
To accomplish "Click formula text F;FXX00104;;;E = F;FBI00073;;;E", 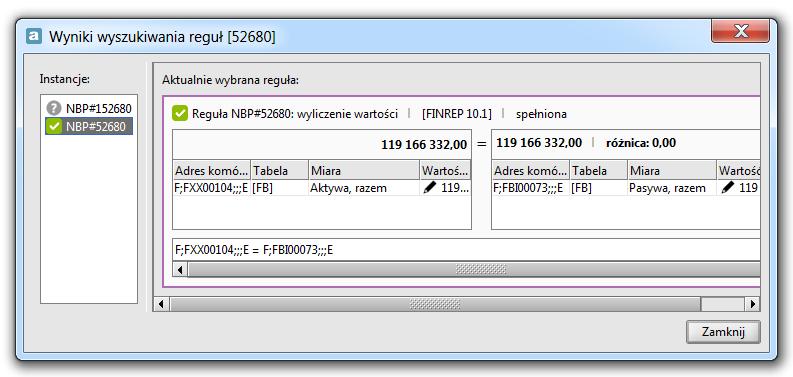I will 254,249.
